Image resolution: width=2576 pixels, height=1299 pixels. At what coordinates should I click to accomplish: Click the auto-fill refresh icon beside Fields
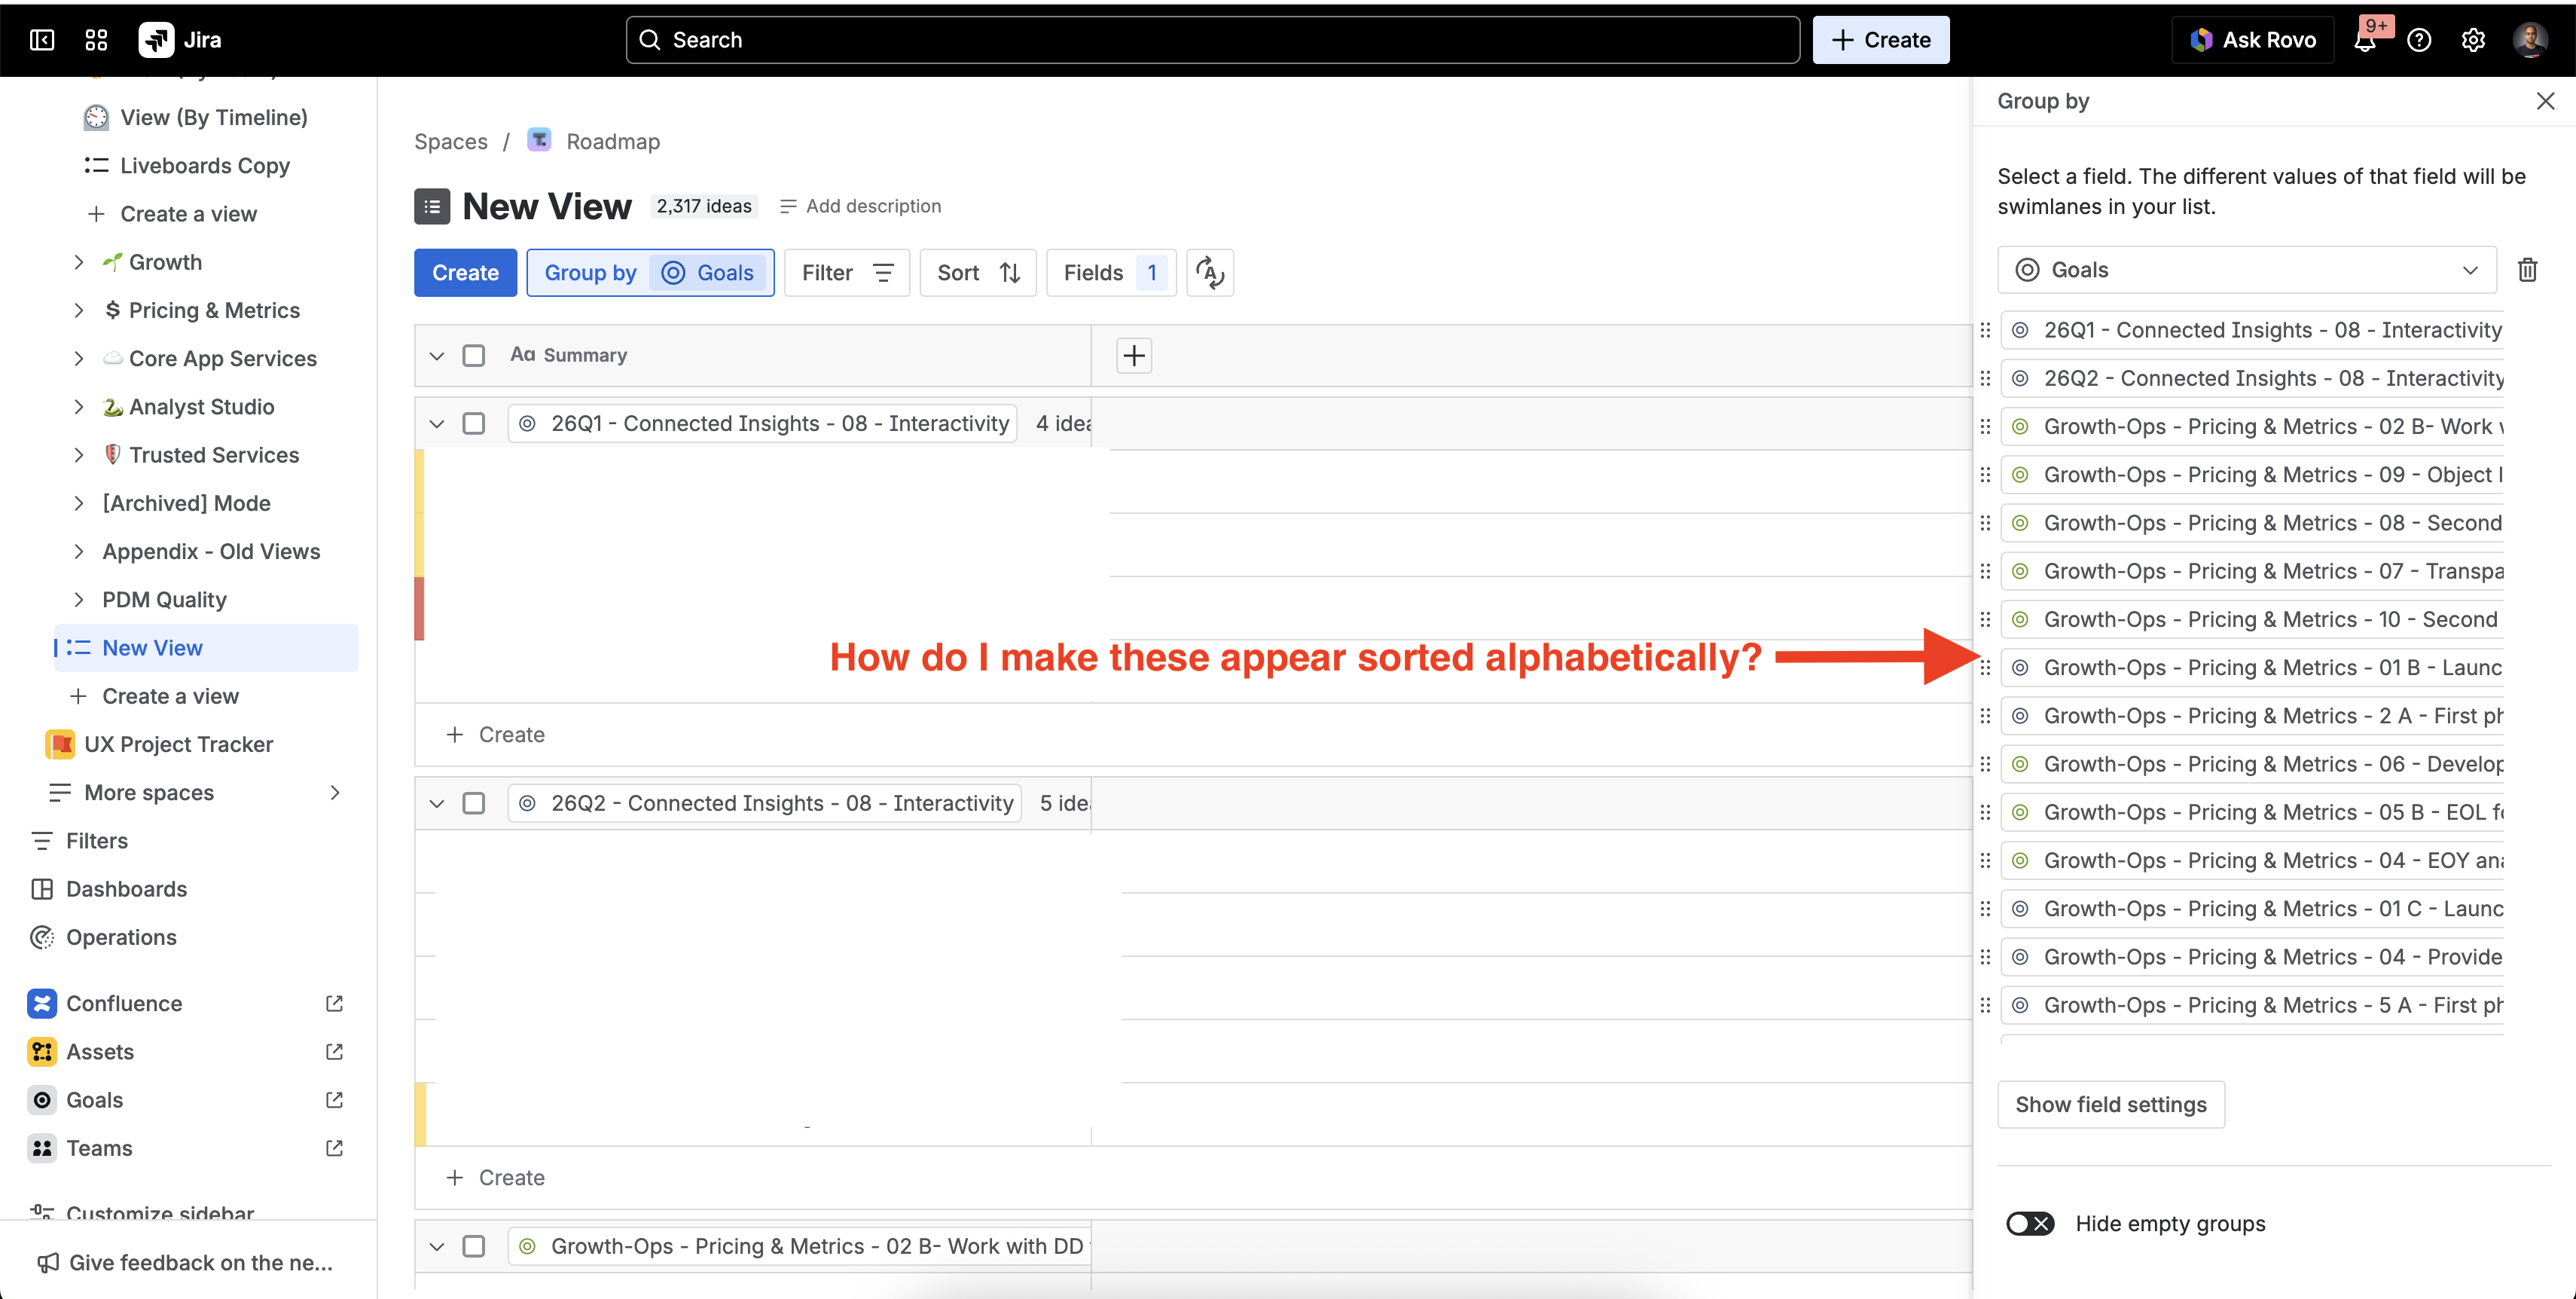(x=1210, y=273)
